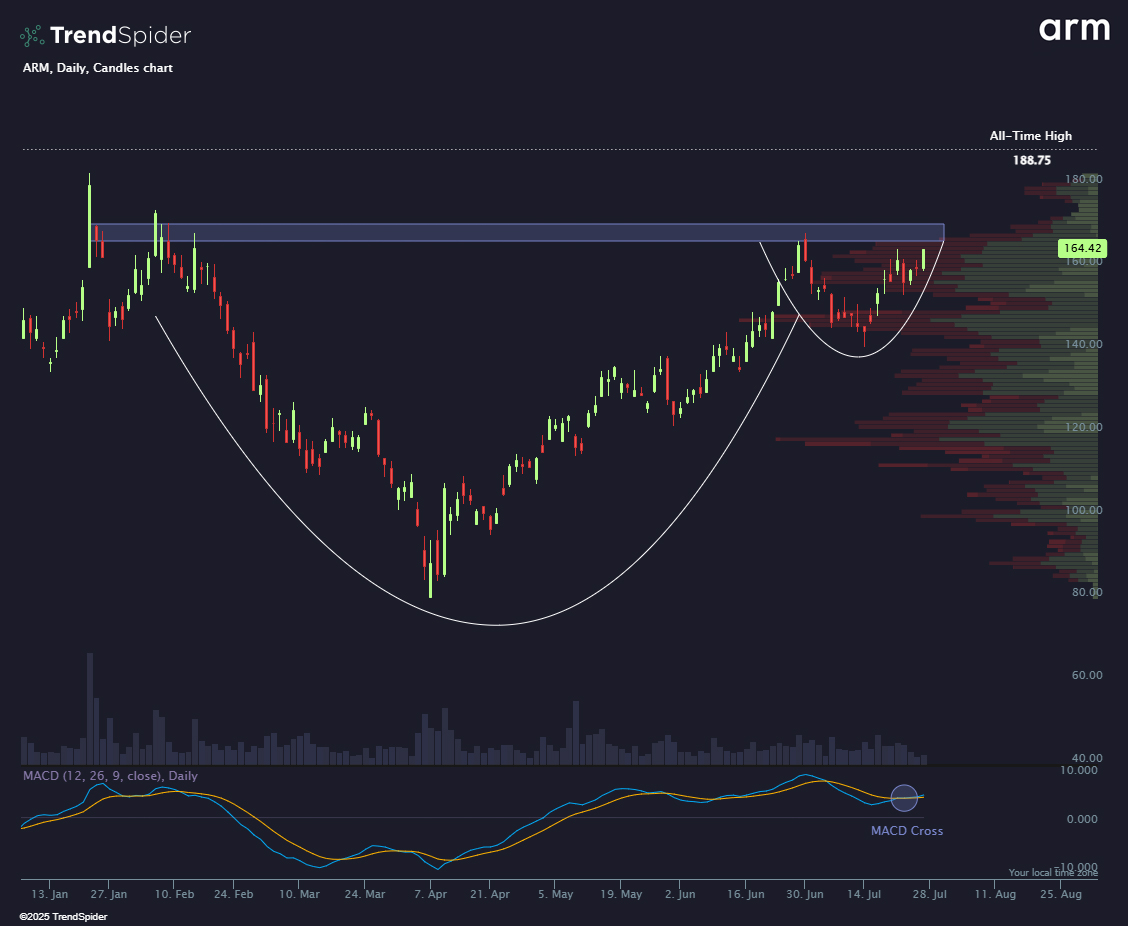Click the 5. May date label
This screenshot has width=1128, height=926.
555,894
